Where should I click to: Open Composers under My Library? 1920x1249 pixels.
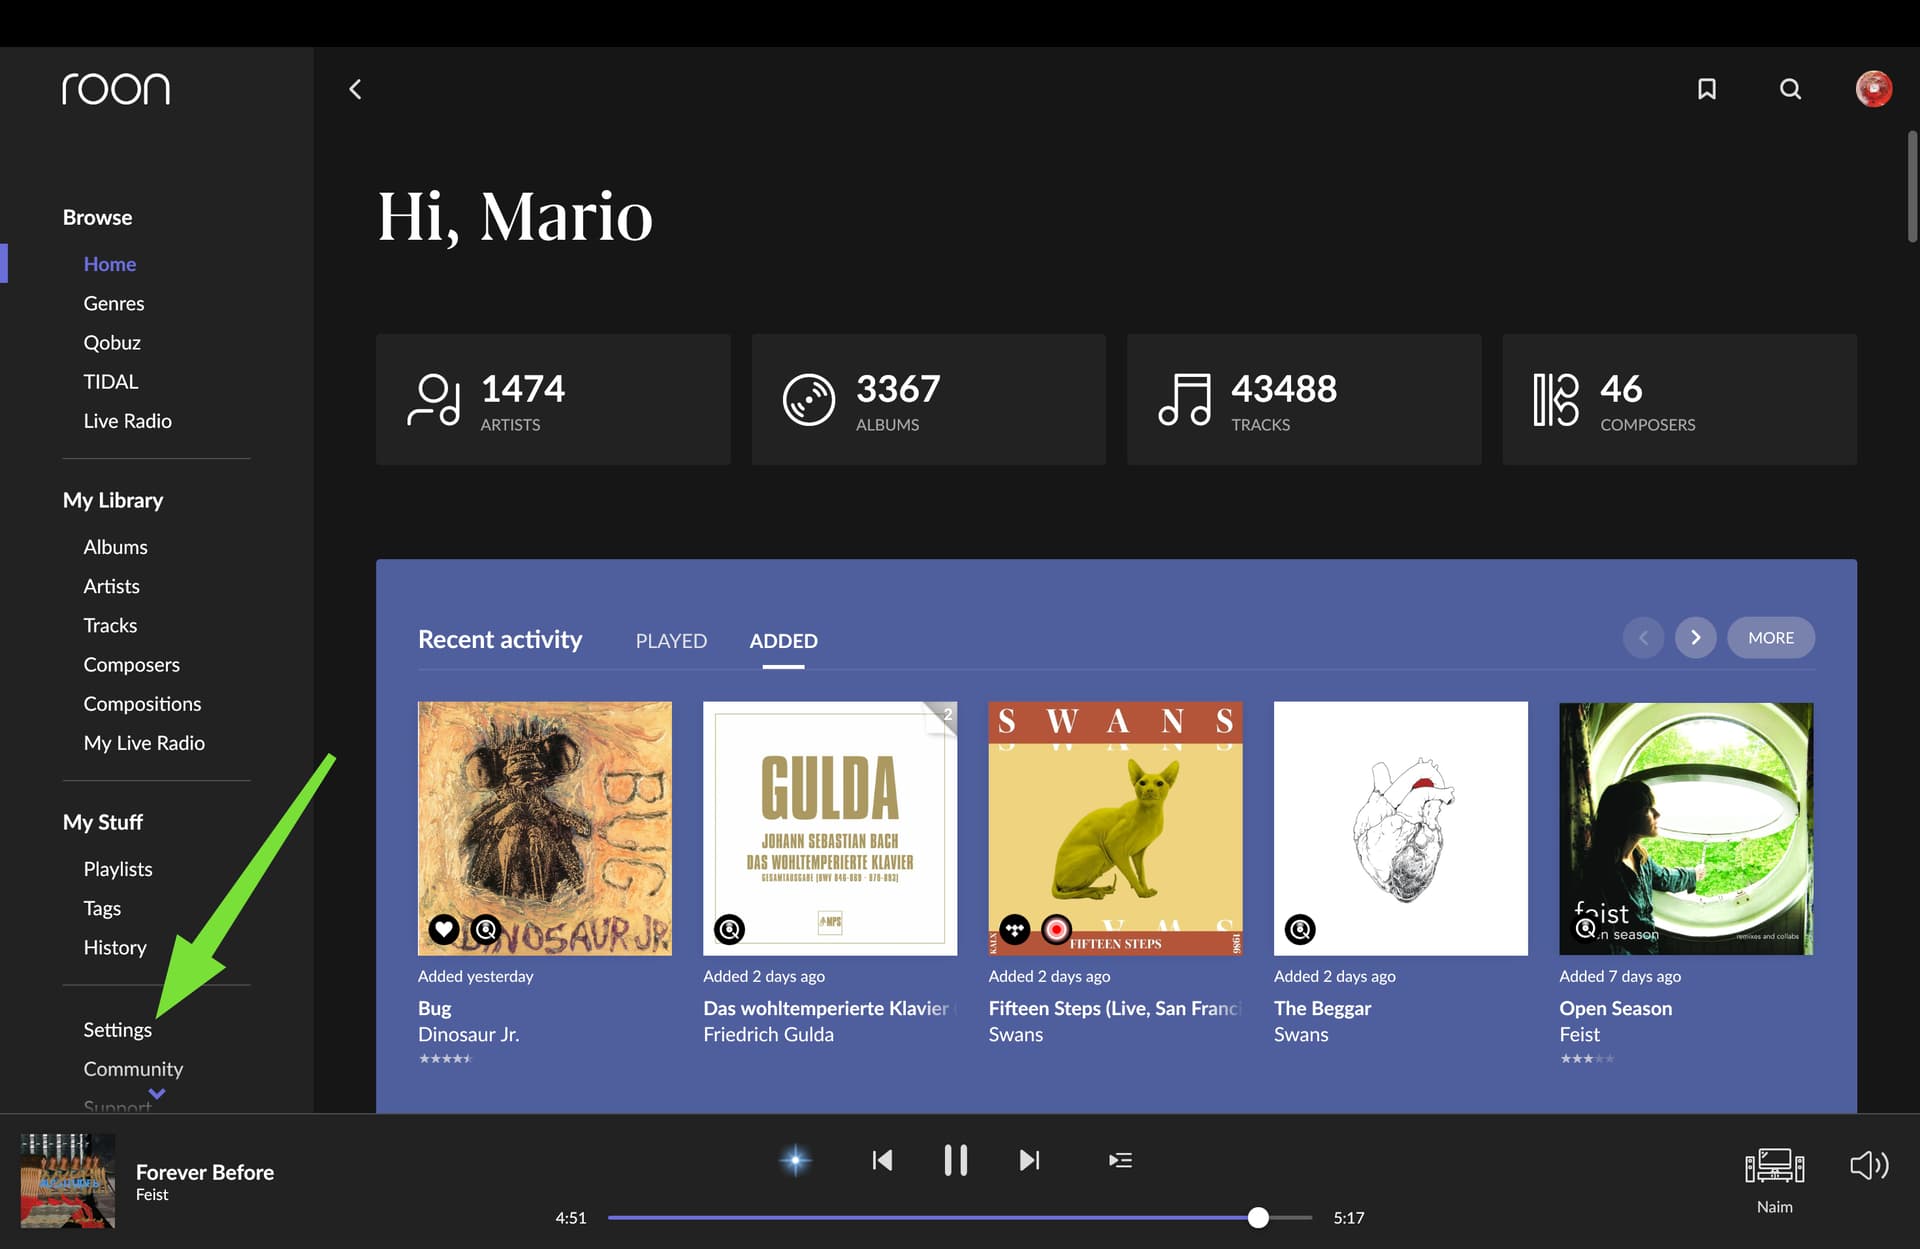(131, 664)
